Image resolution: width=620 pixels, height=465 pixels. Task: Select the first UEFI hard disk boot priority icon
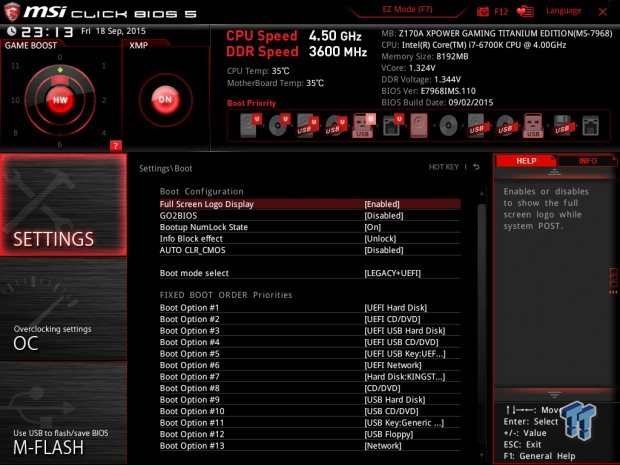251,125
